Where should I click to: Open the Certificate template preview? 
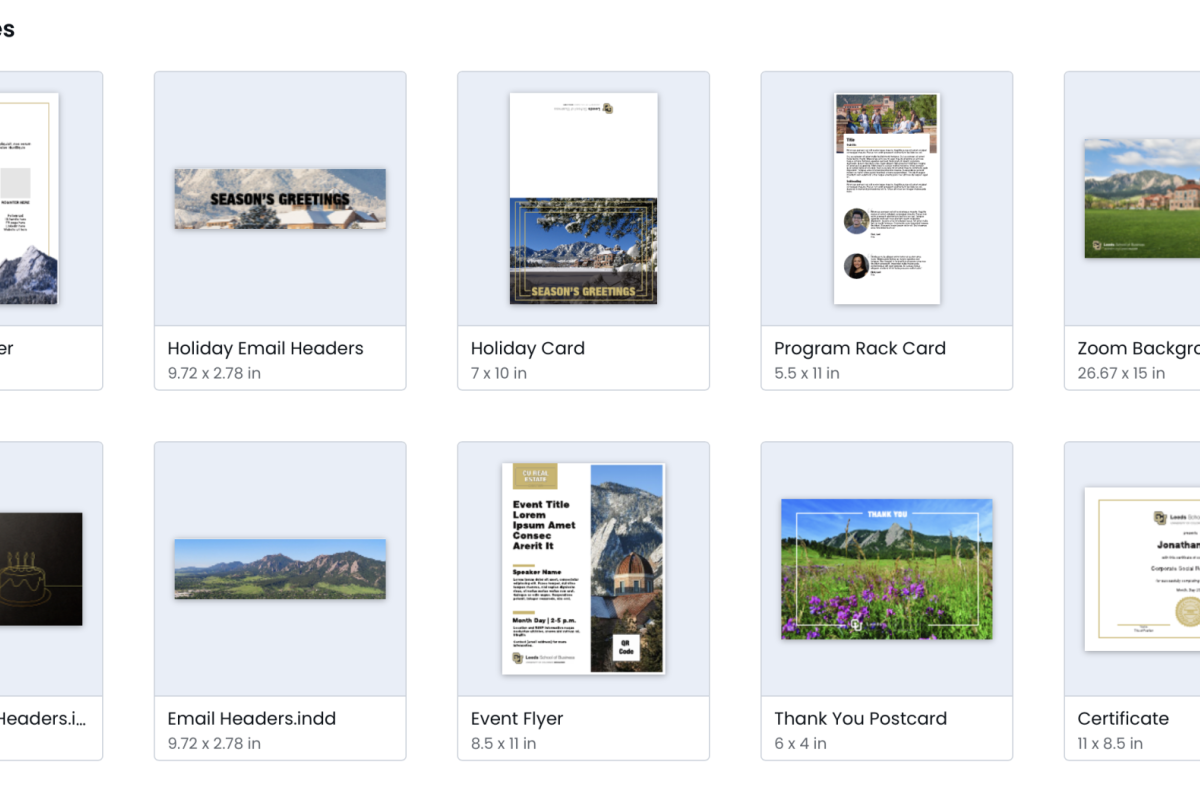tap(1142, 569)
